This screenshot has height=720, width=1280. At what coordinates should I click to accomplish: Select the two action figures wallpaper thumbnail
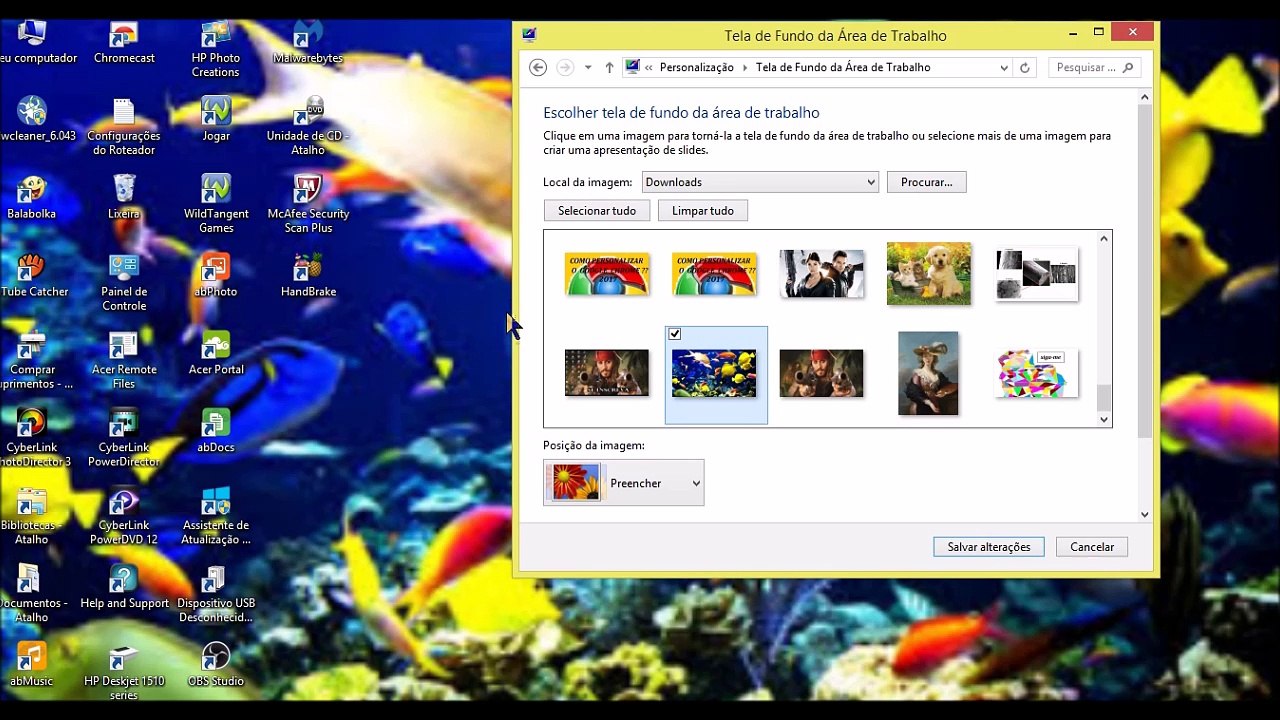pos(821,273)
